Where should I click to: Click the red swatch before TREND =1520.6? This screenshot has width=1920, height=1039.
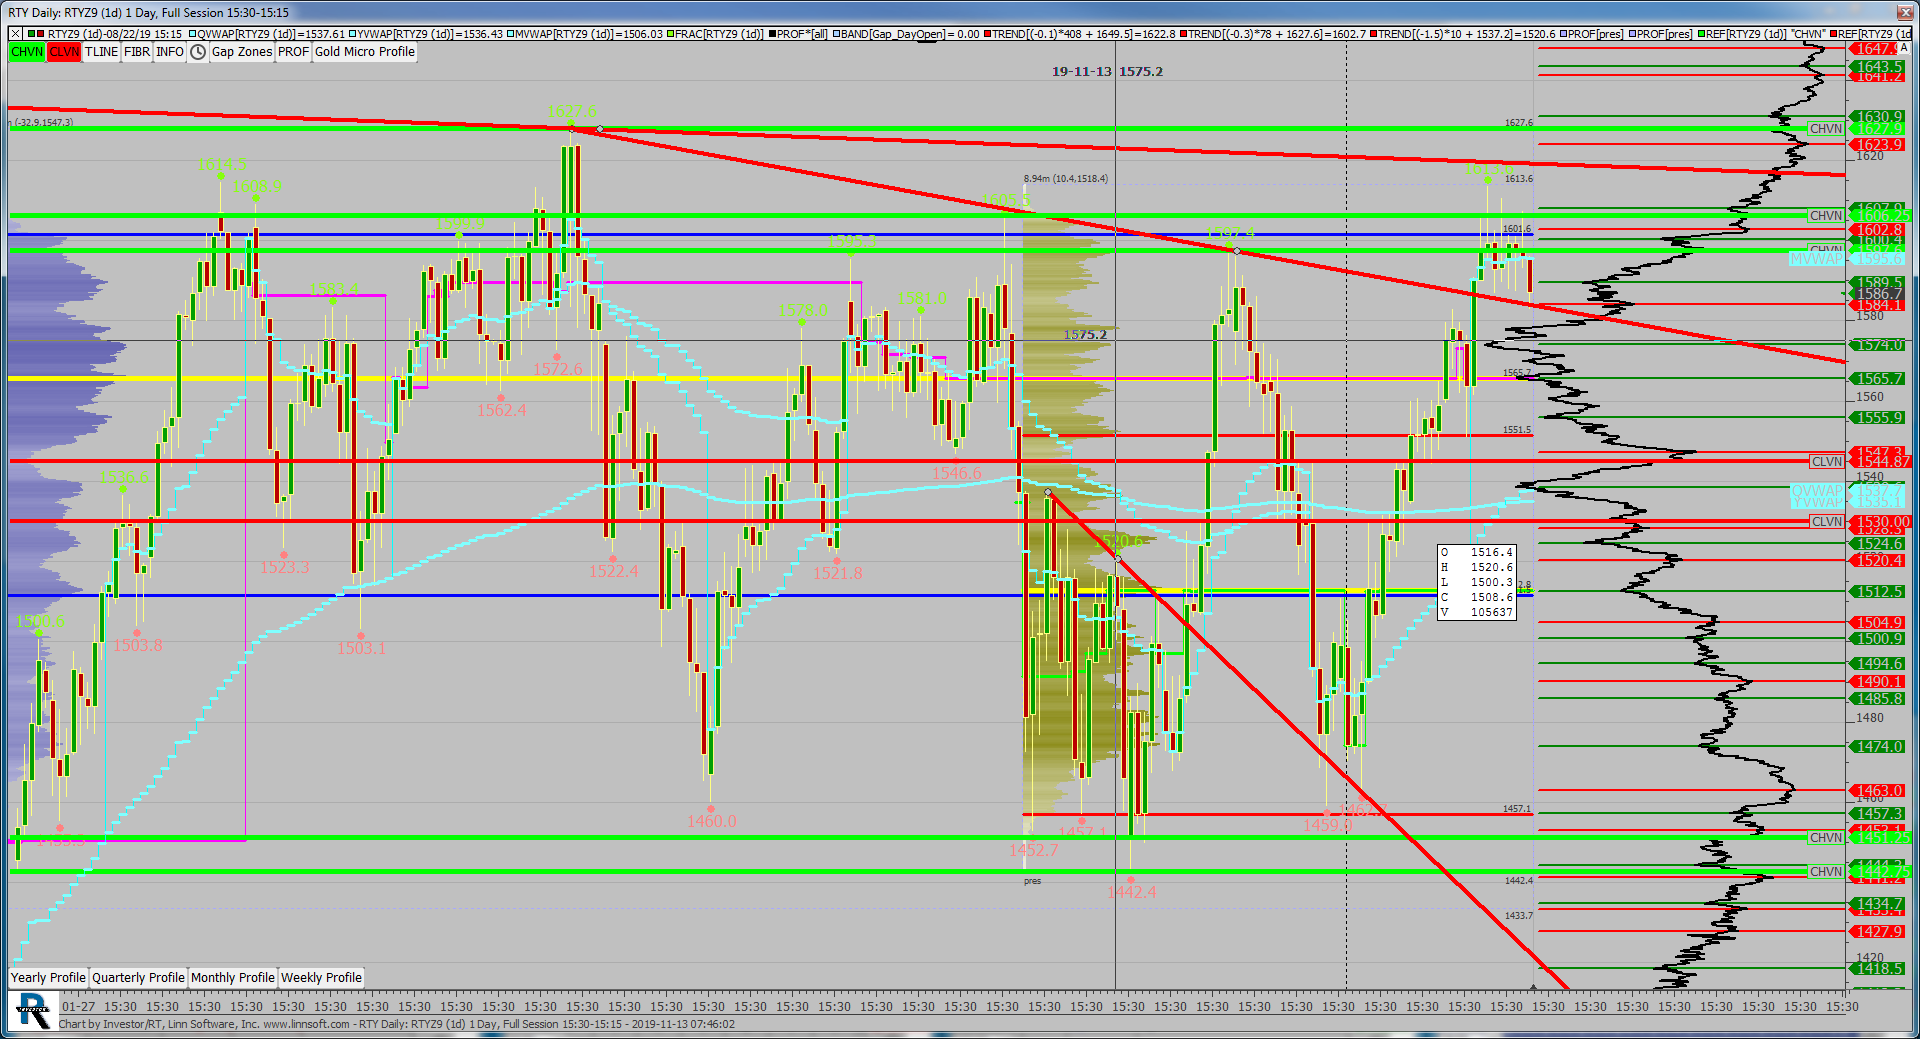point(1374,34)
